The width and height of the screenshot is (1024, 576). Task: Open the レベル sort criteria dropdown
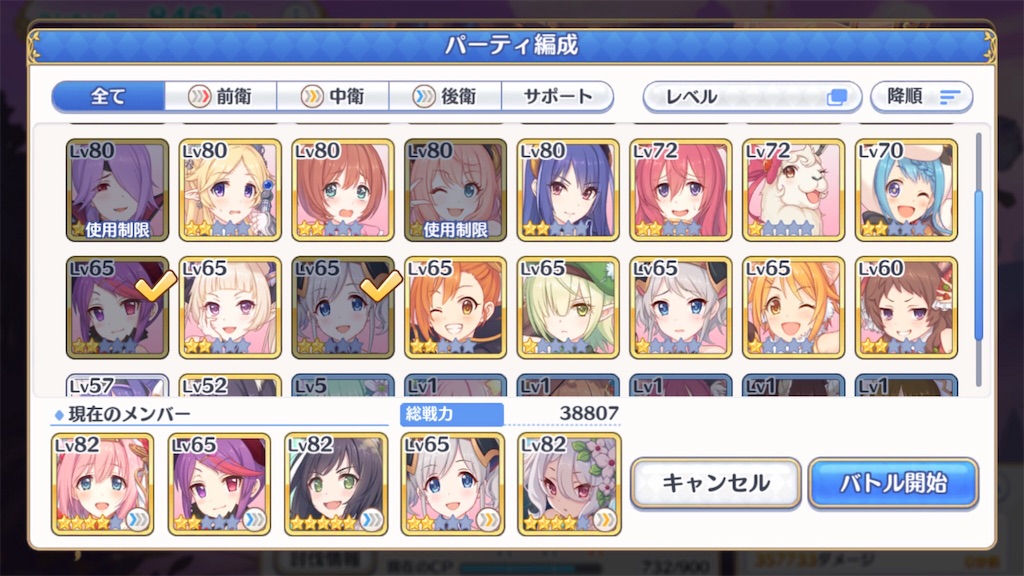[x=752, y=97]
